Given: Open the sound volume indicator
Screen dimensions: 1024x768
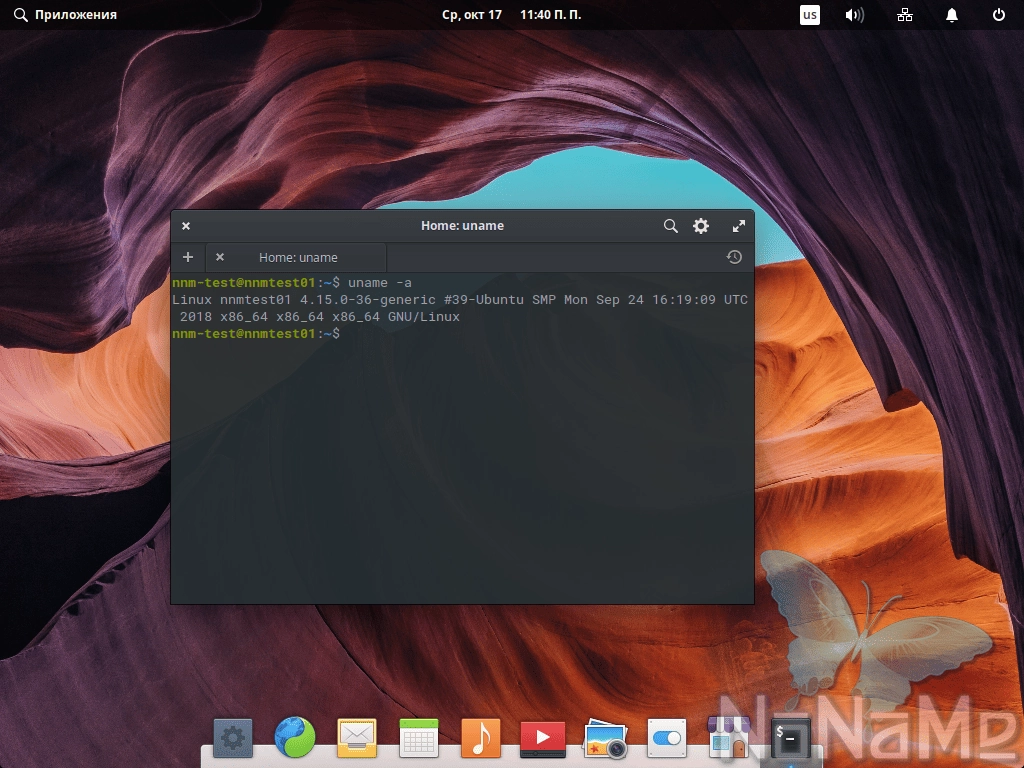Looking at the screenshot, I should pos(854,15).
